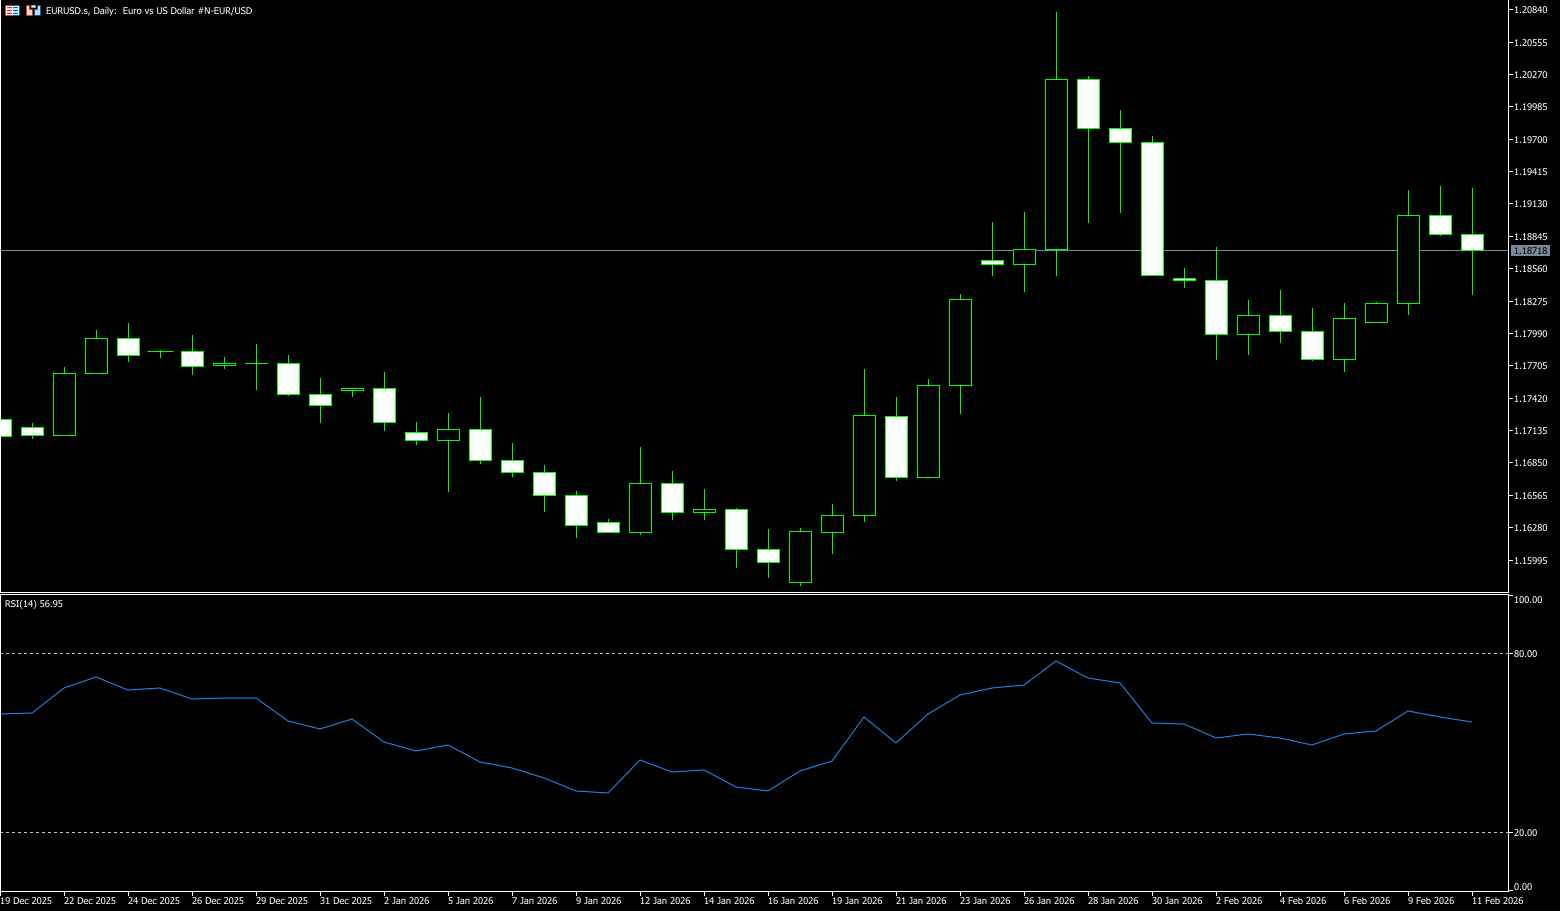Image resolution: width=1560 pixels, height=911 pixels.
Task: Click the RSI line's highest peak near 80
Action: click(1056, 661)
